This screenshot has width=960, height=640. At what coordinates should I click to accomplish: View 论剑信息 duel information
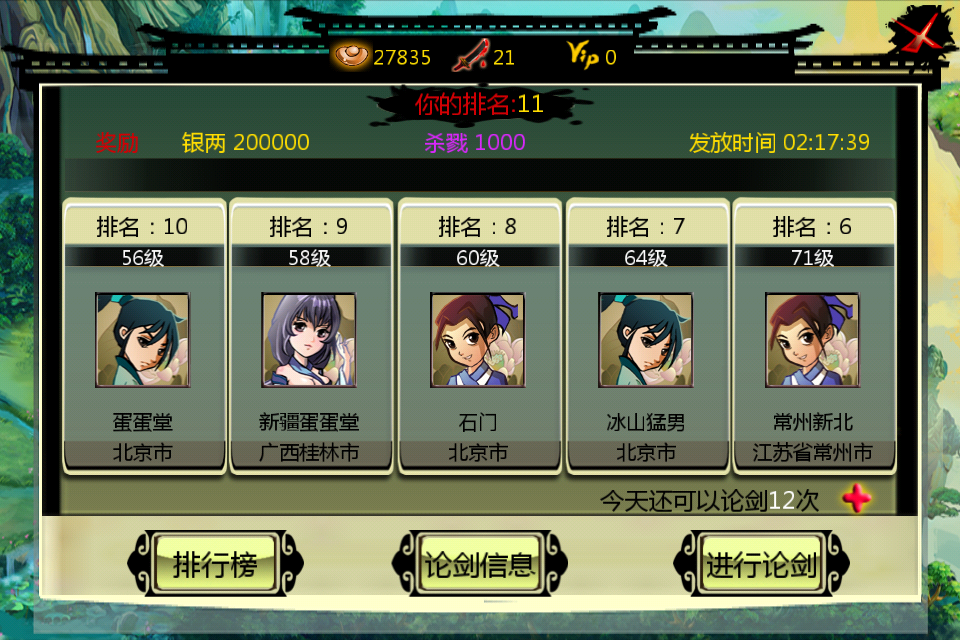(x=479, y=563)
